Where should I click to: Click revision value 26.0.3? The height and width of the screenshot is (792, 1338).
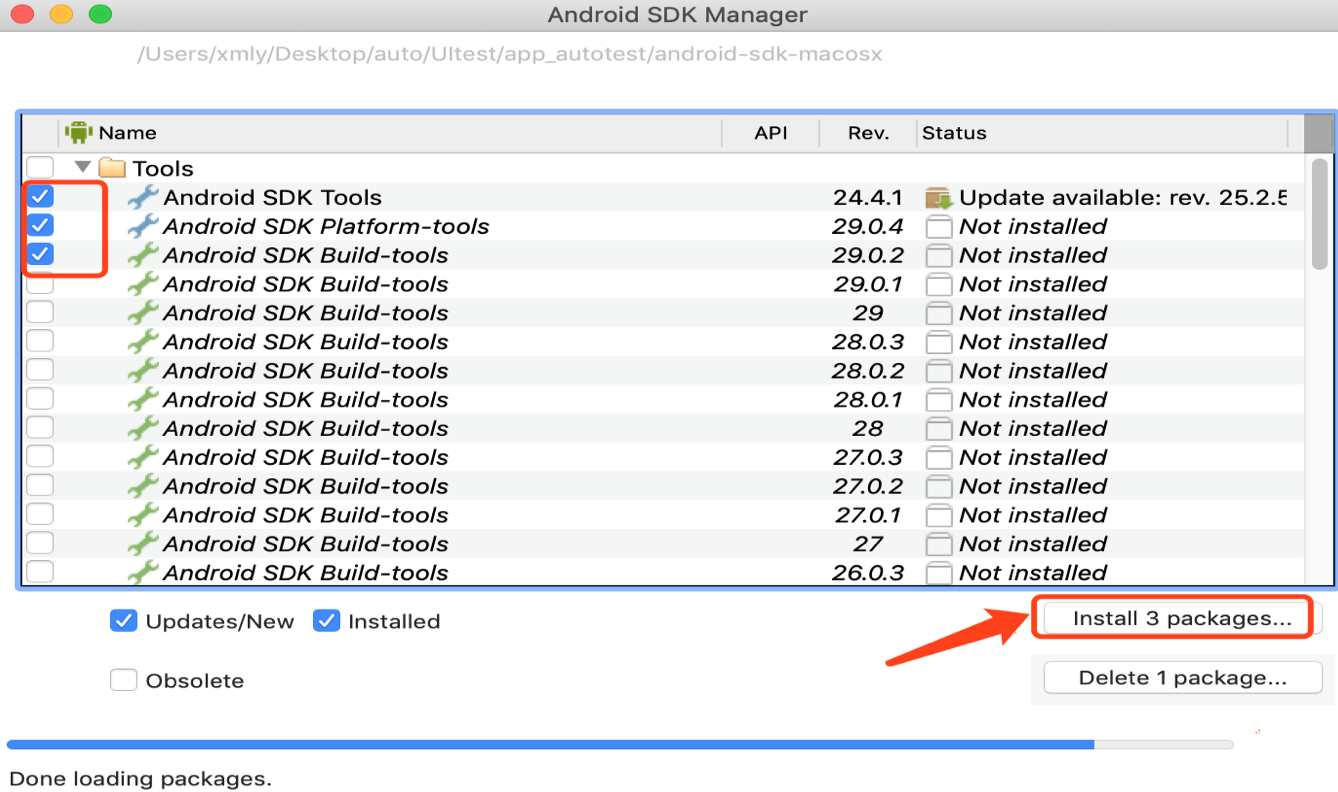tap(867, 573)
